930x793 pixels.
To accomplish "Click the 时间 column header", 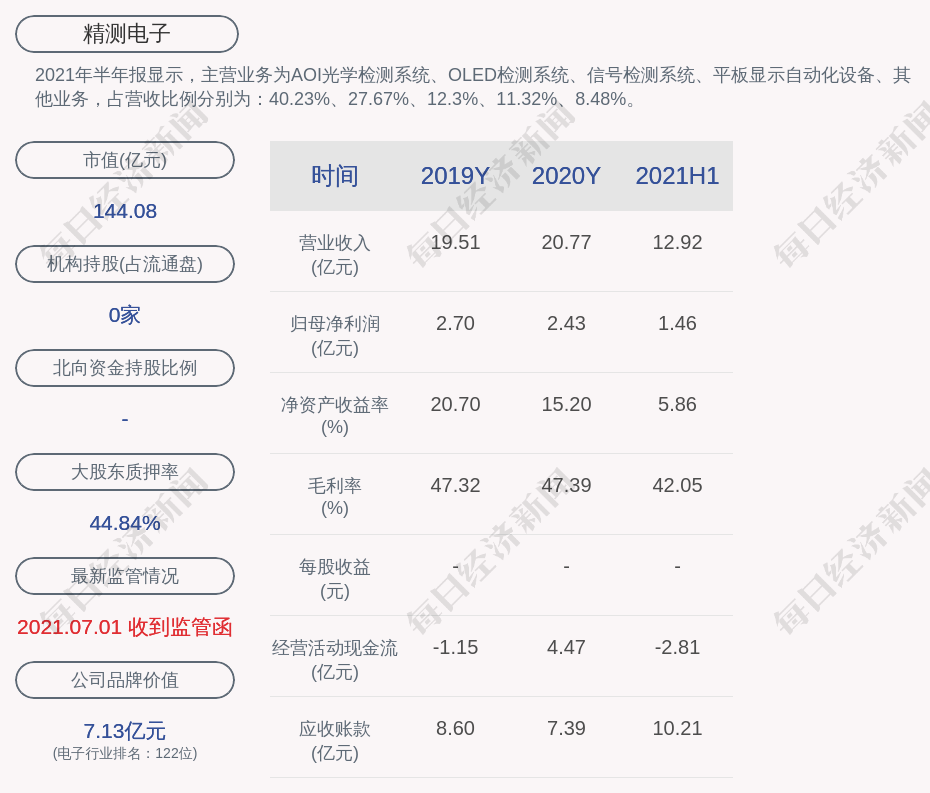I will click(x=335, y=176).
